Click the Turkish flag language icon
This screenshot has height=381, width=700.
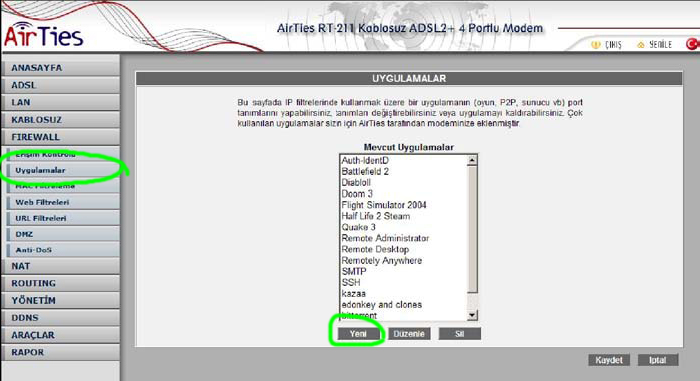pyautogui.click(x=692, y=44)
